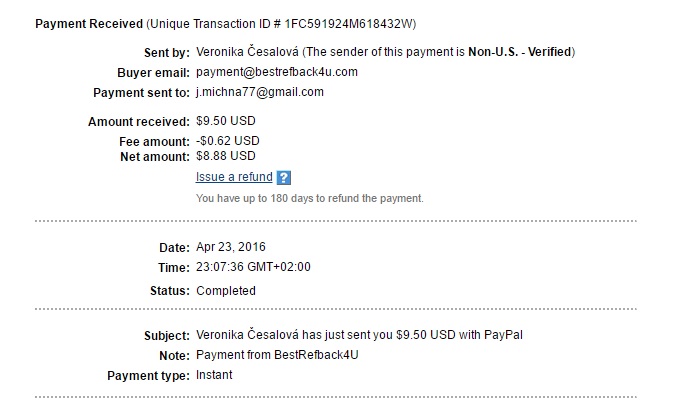This screenshot has width=696, height=411.
Task: Click the net amount $8.88 USD
Action: click(x=226, y=156)
